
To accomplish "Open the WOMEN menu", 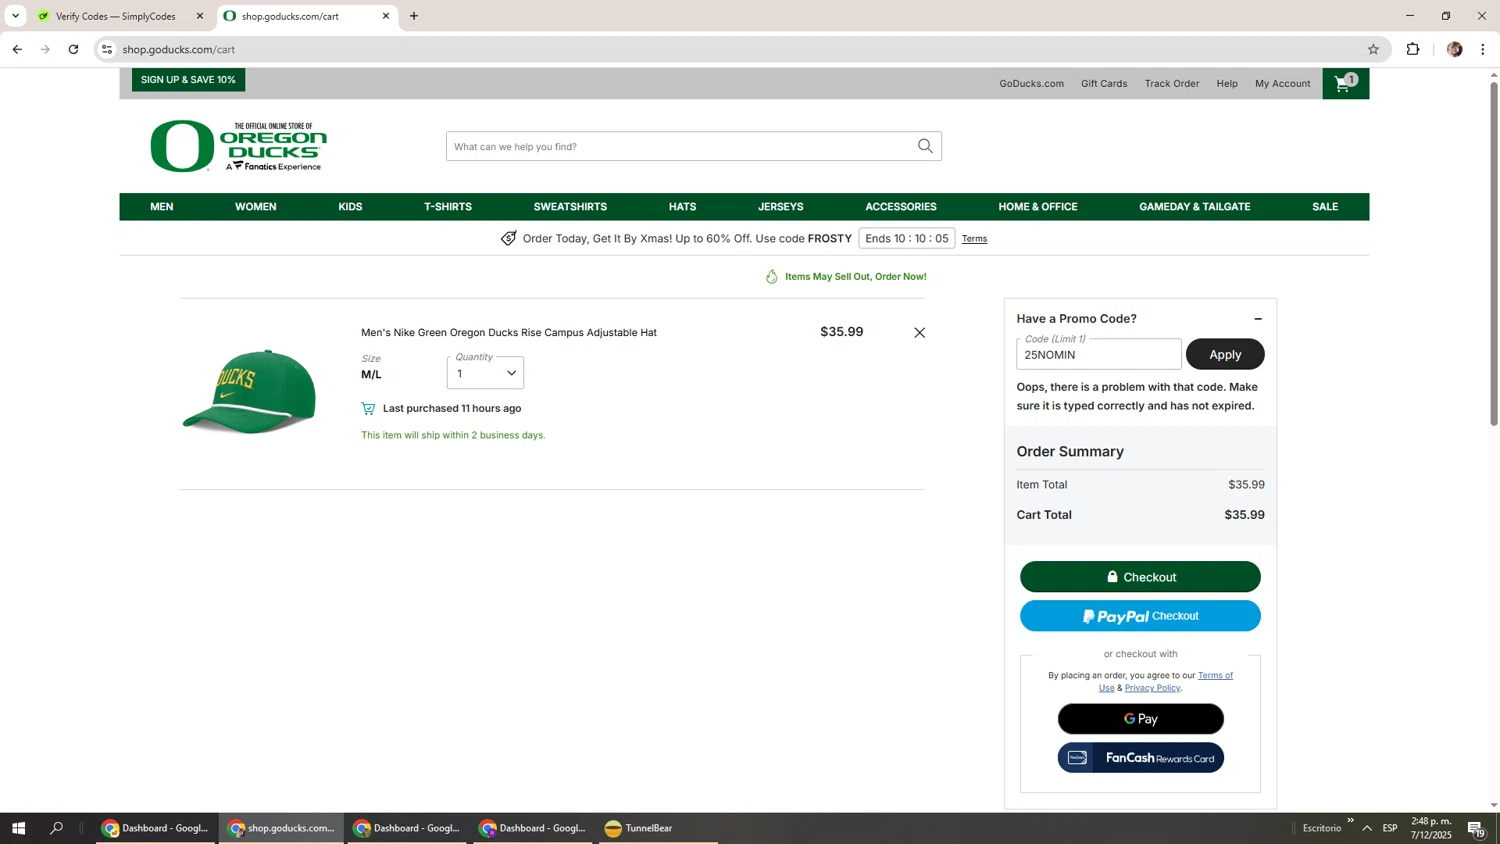I will (x=256, y=207).
